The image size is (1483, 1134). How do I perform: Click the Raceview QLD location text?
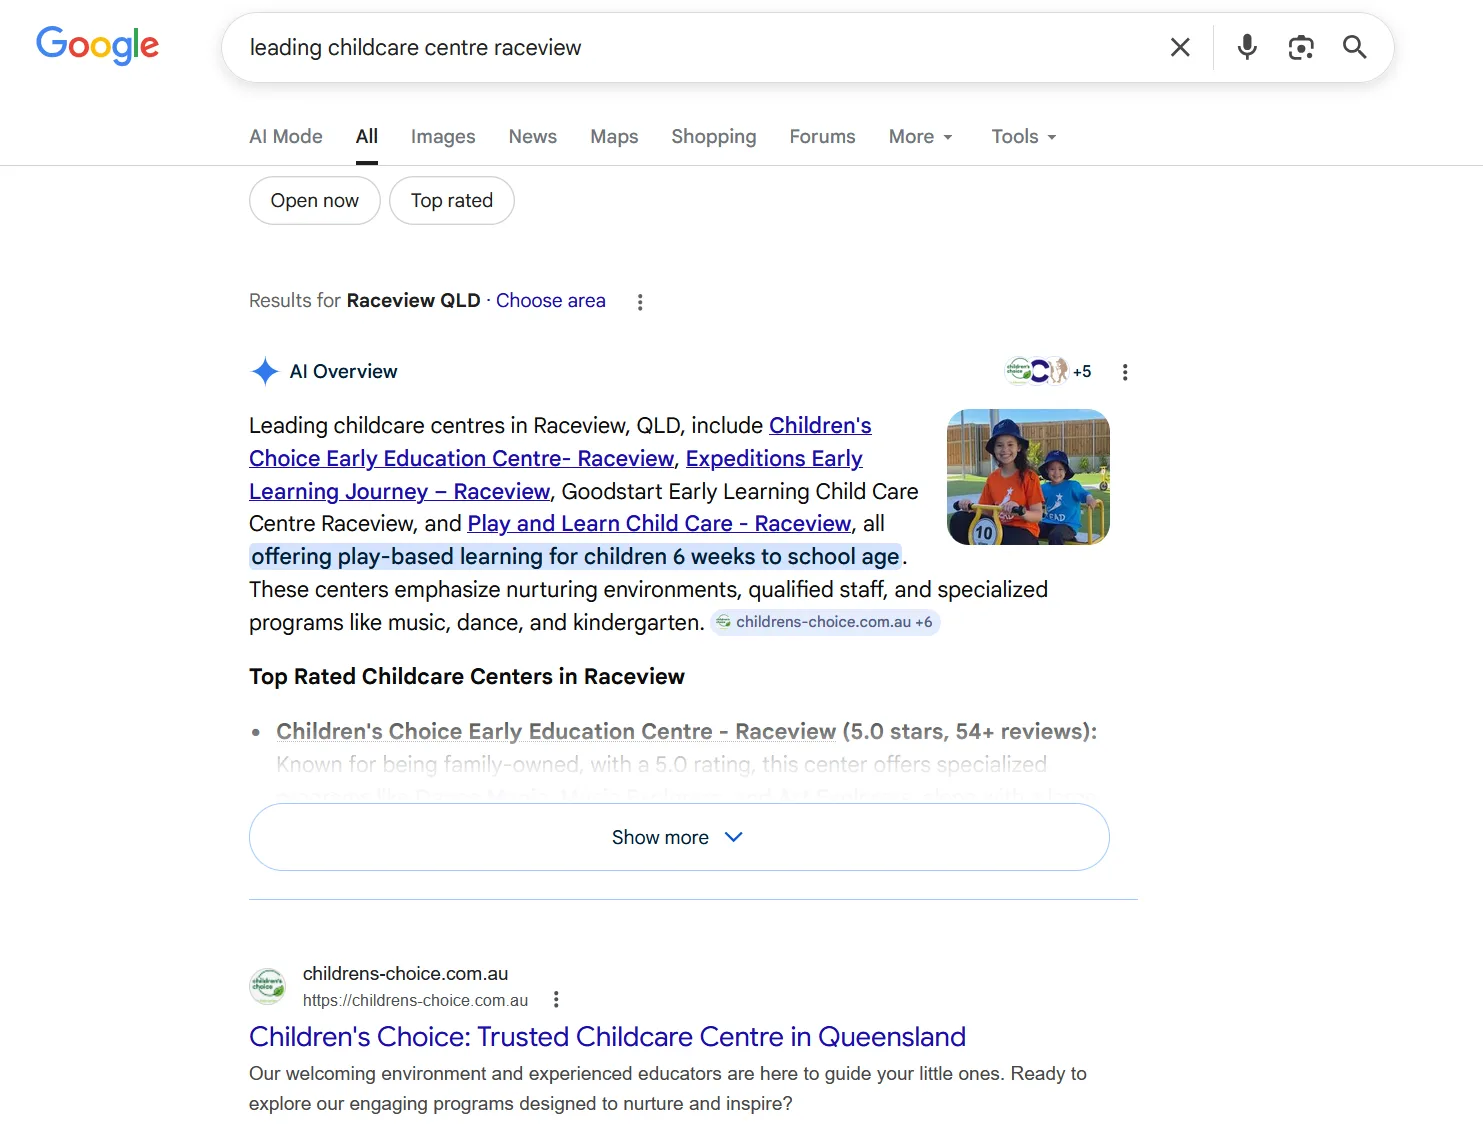pyautogui.click(x=414, y=301)
